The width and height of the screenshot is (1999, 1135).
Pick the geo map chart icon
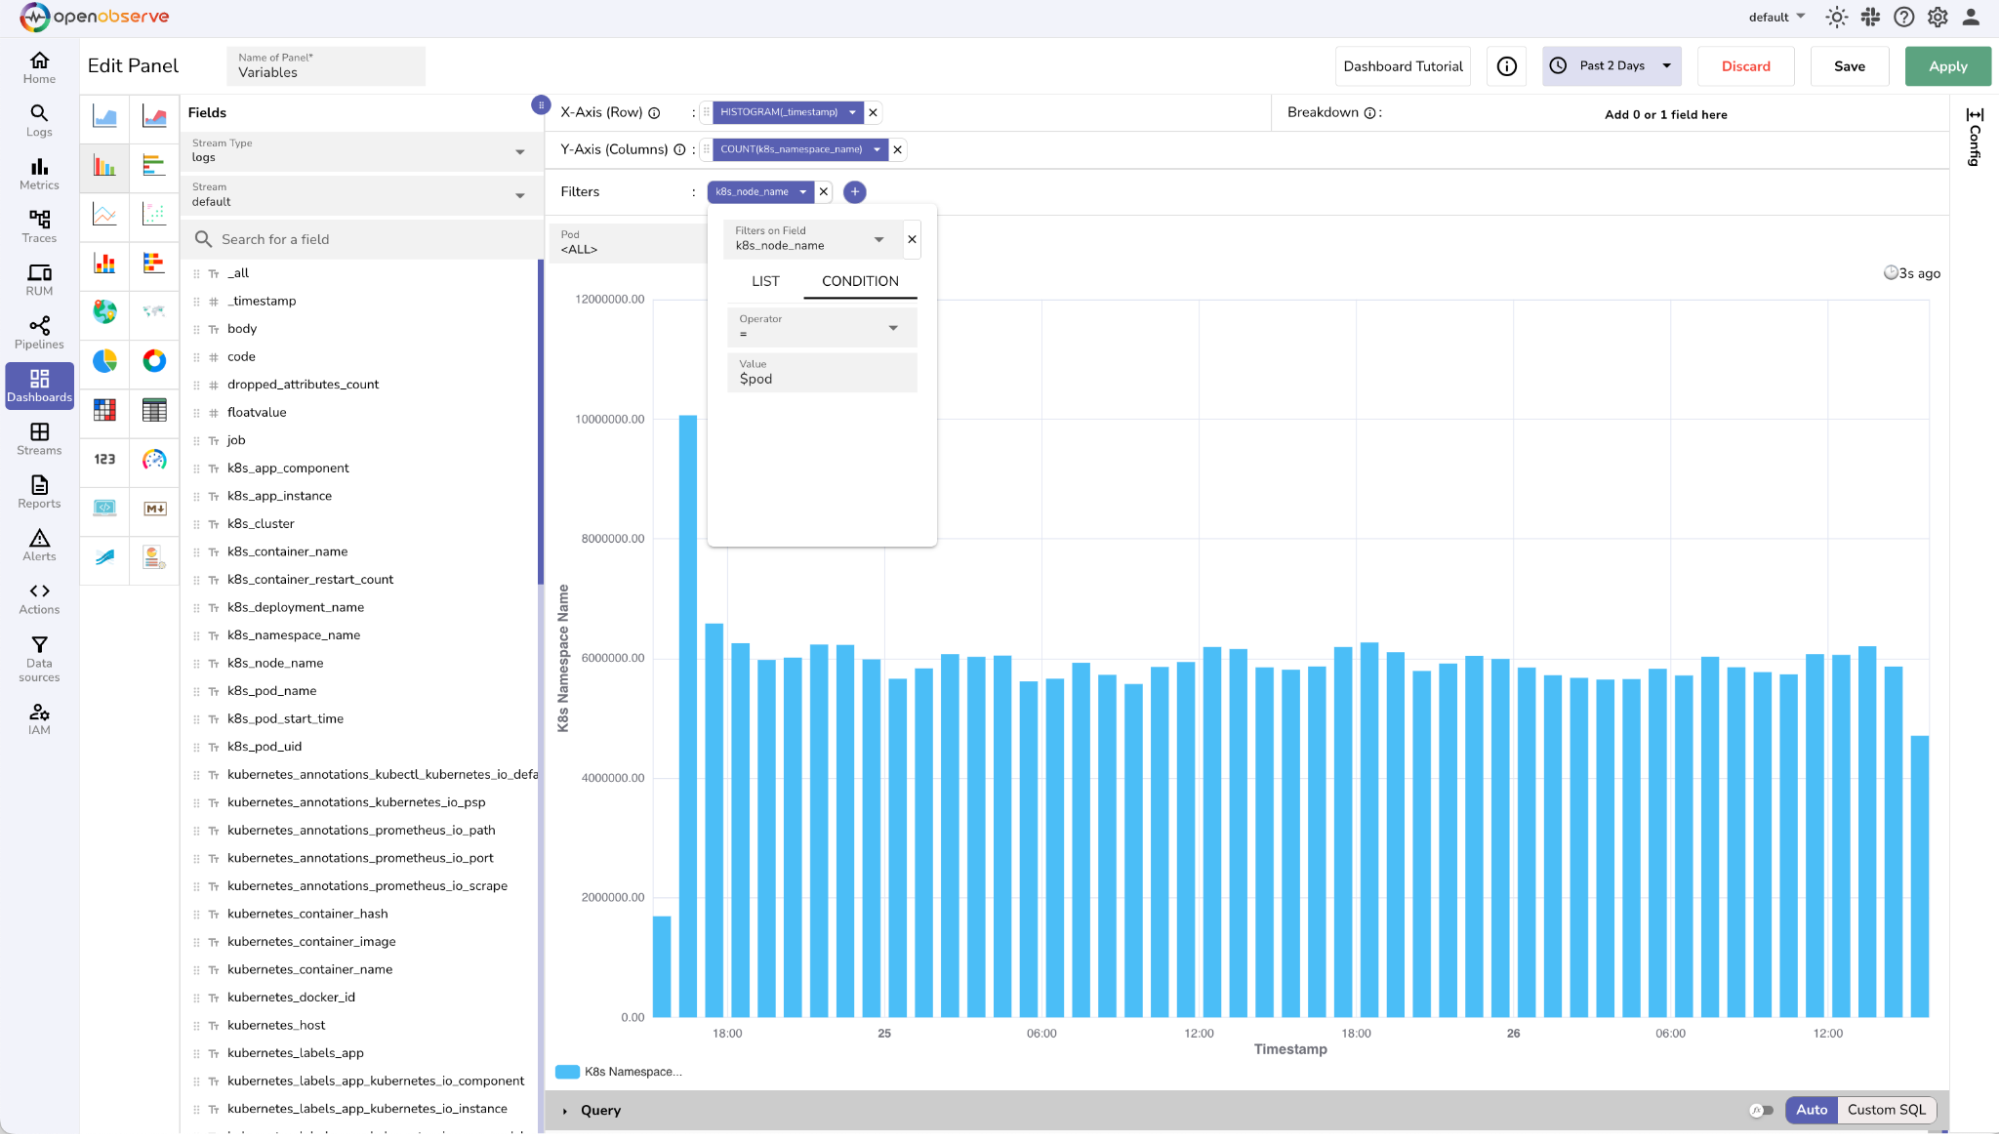[104, 312]
